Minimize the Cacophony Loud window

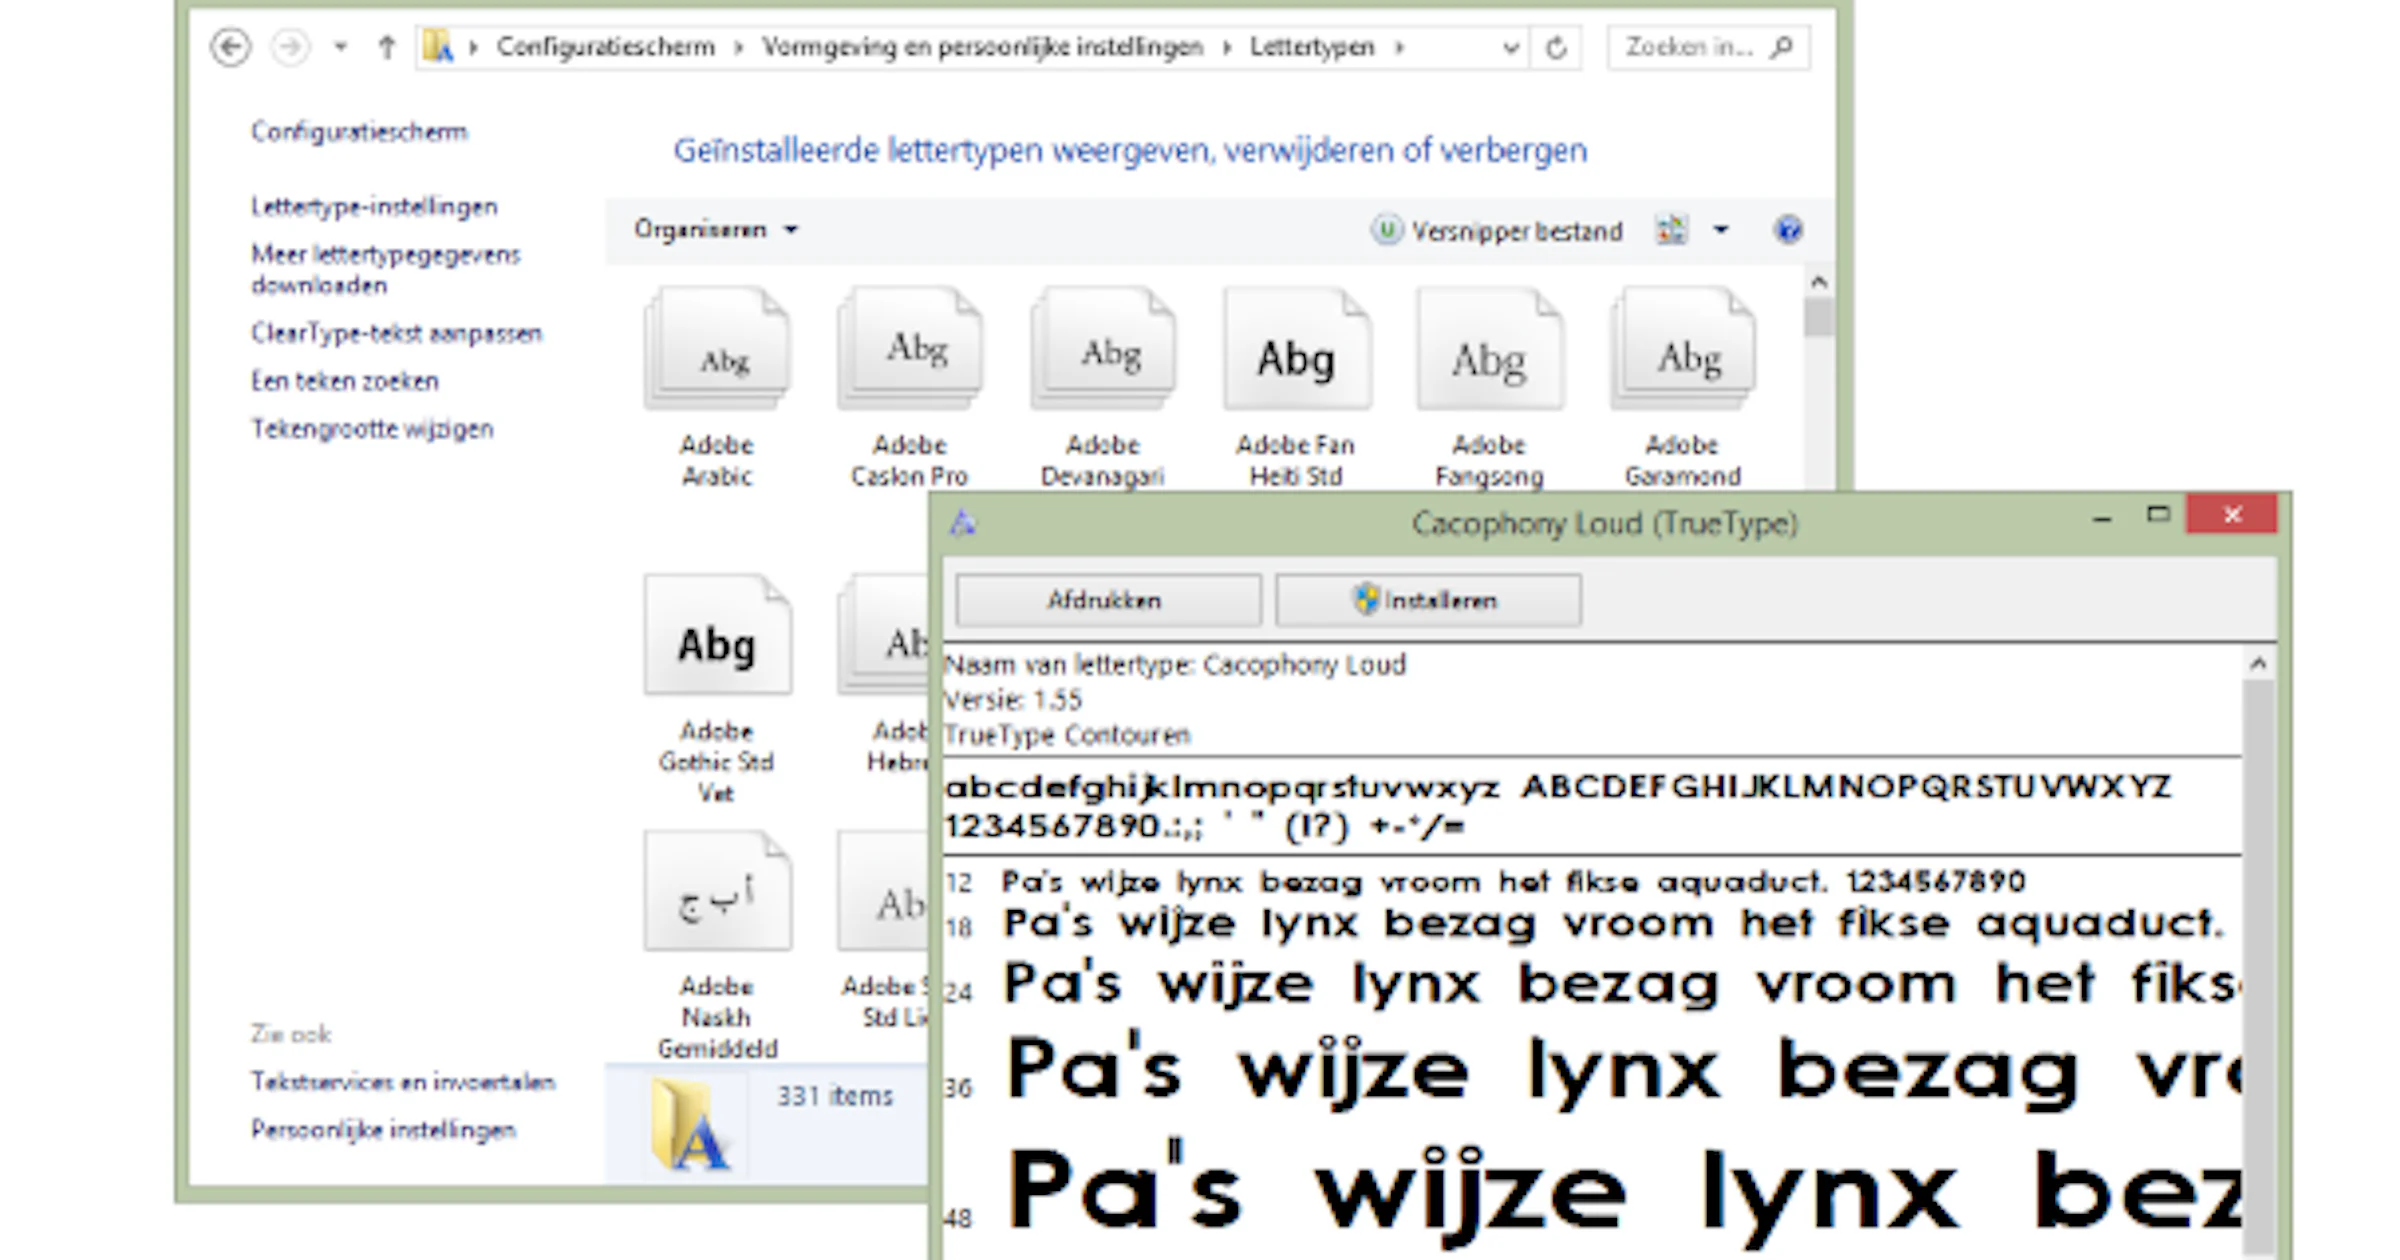[2102, 518]
